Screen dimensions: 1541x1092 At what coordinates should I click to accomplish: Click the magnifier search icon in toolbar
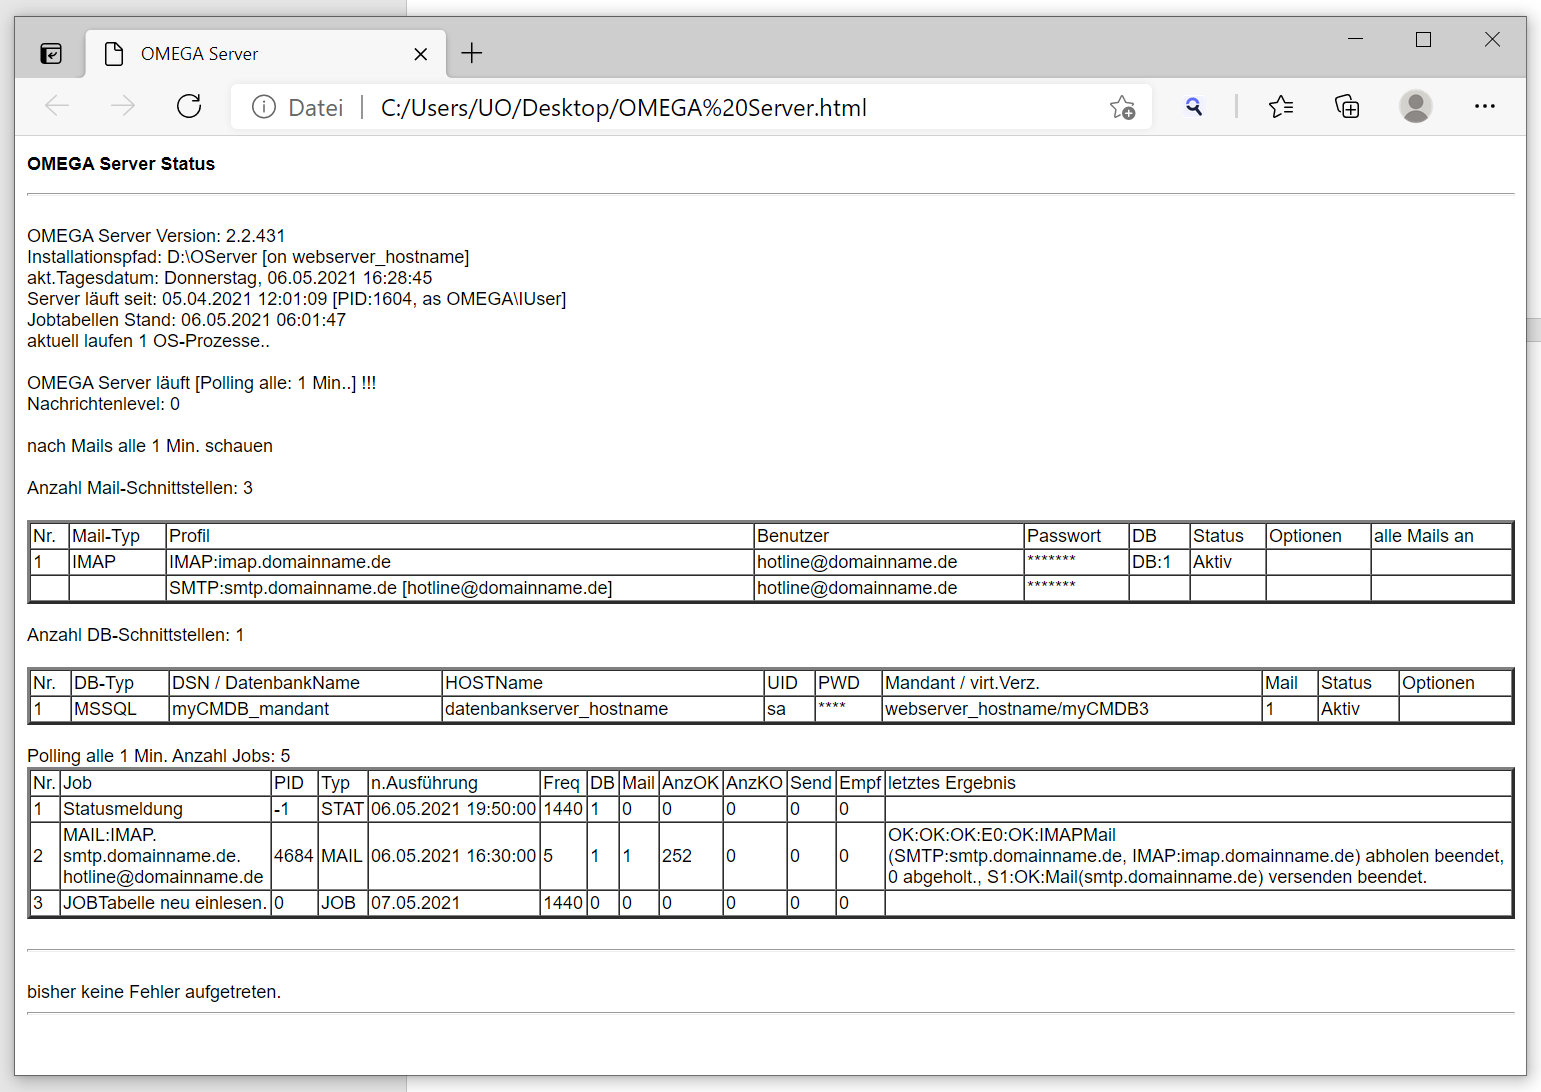[1193, 106]
